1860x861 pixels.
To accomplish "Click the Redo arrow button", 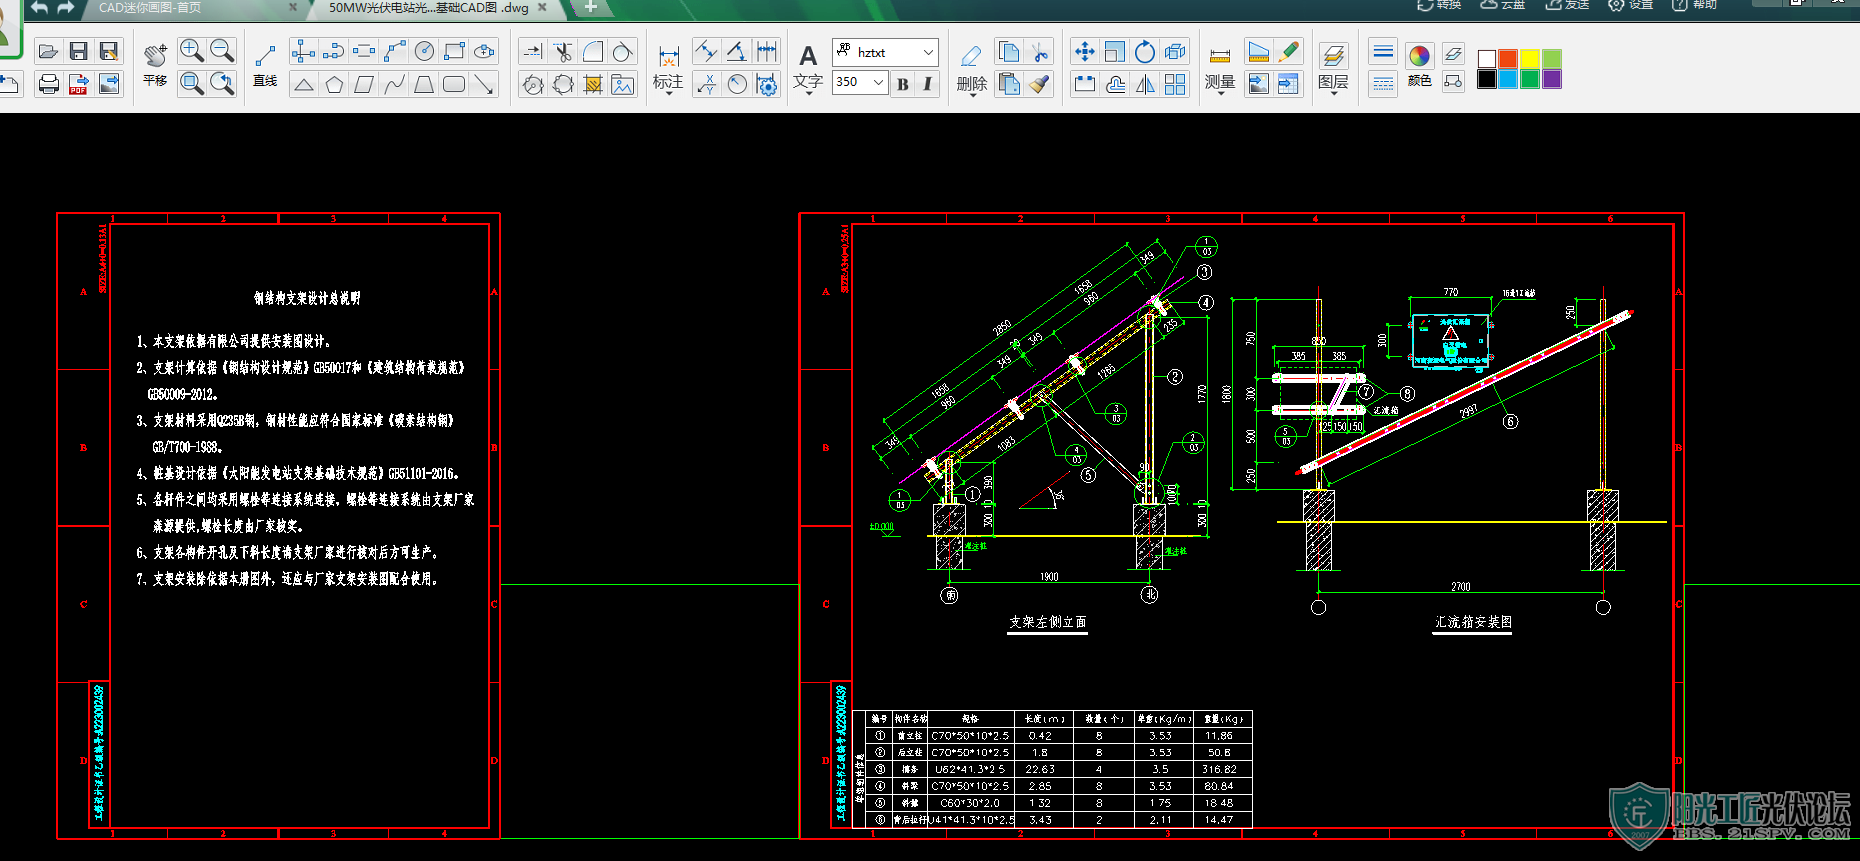I will click(x=66, y=7).
